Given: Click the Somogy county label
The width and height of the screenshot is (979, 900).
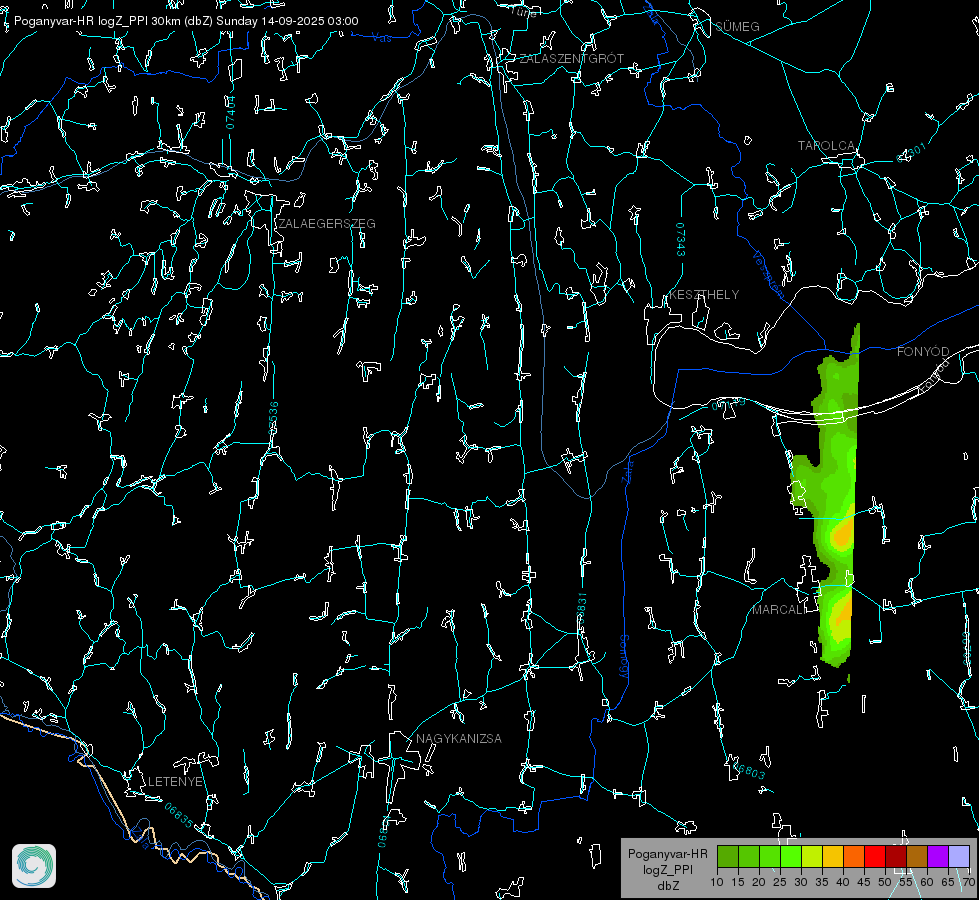Looking at the screenshot, I should click(624, 657).
